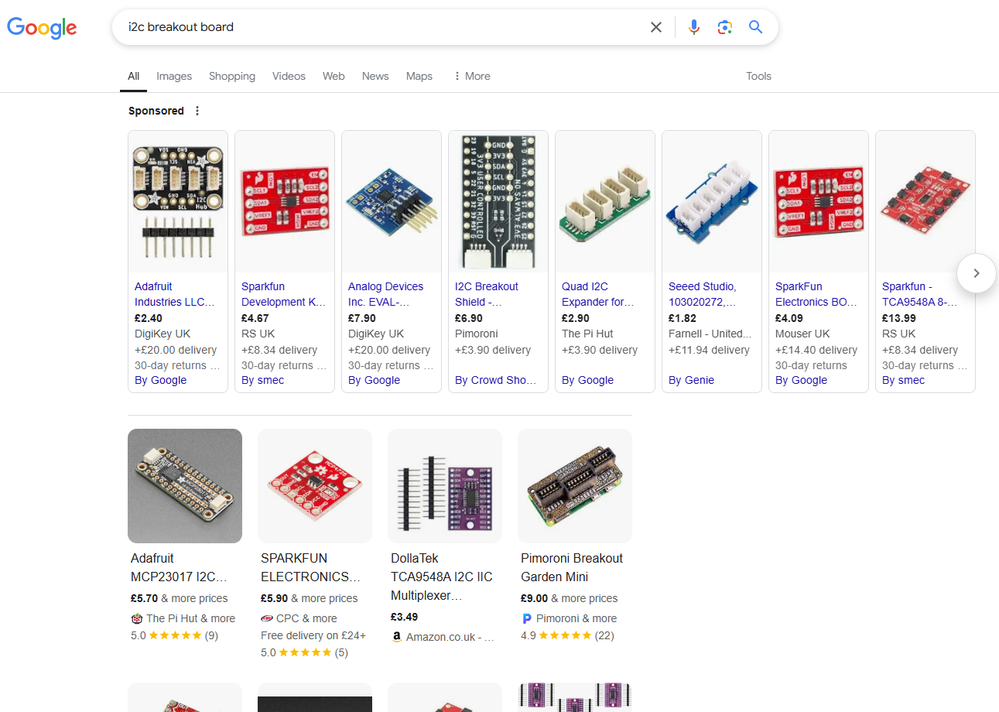Open the Amazon.co.uk seller icon

coord(397,637)
